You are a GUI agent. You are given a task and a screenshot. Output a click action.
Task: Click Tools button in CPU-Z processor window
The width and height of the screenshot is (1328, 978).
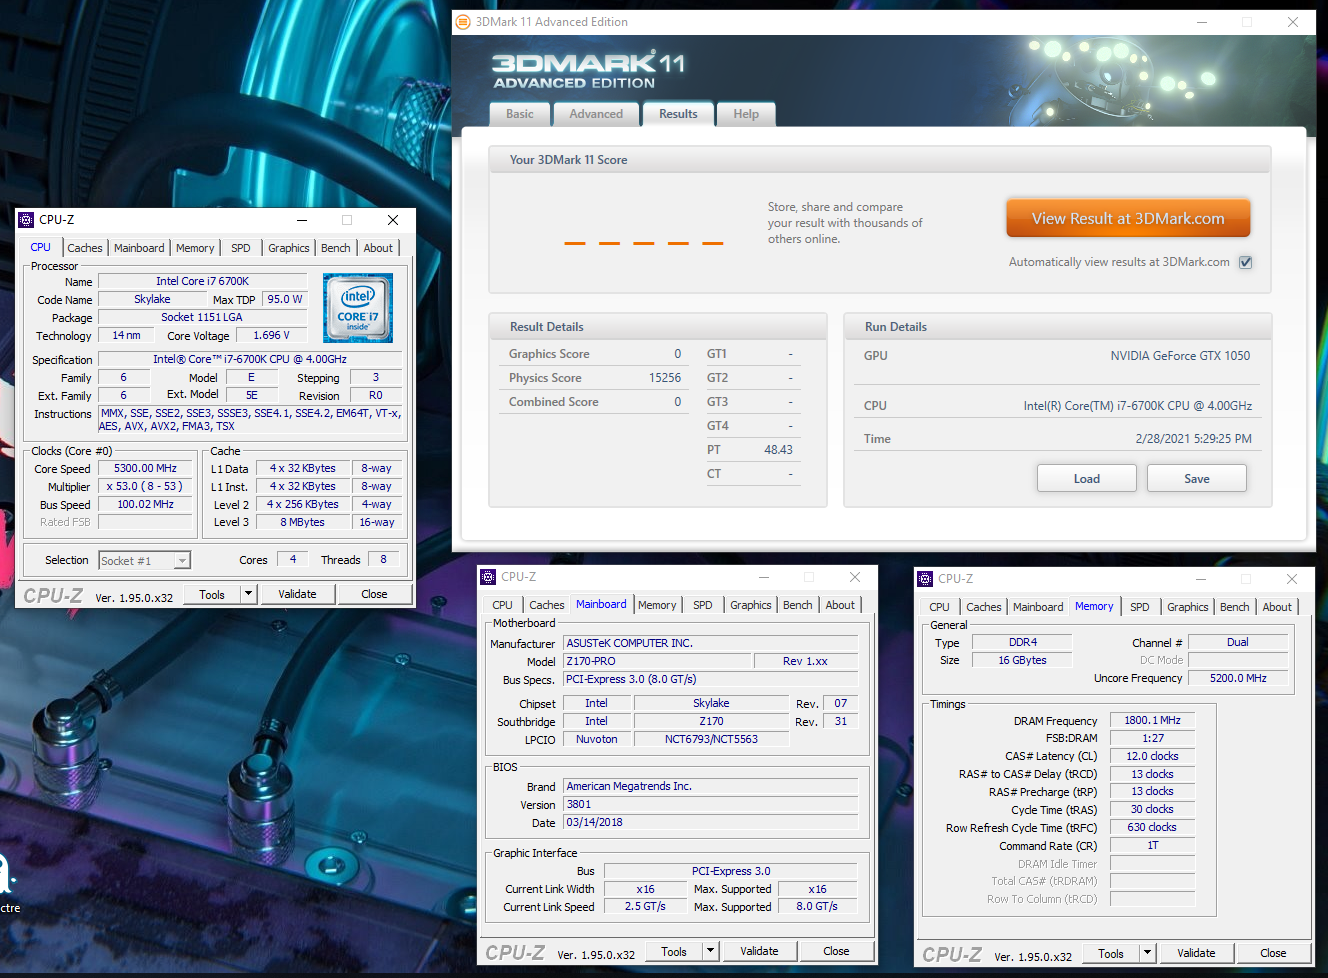[212, 594]
